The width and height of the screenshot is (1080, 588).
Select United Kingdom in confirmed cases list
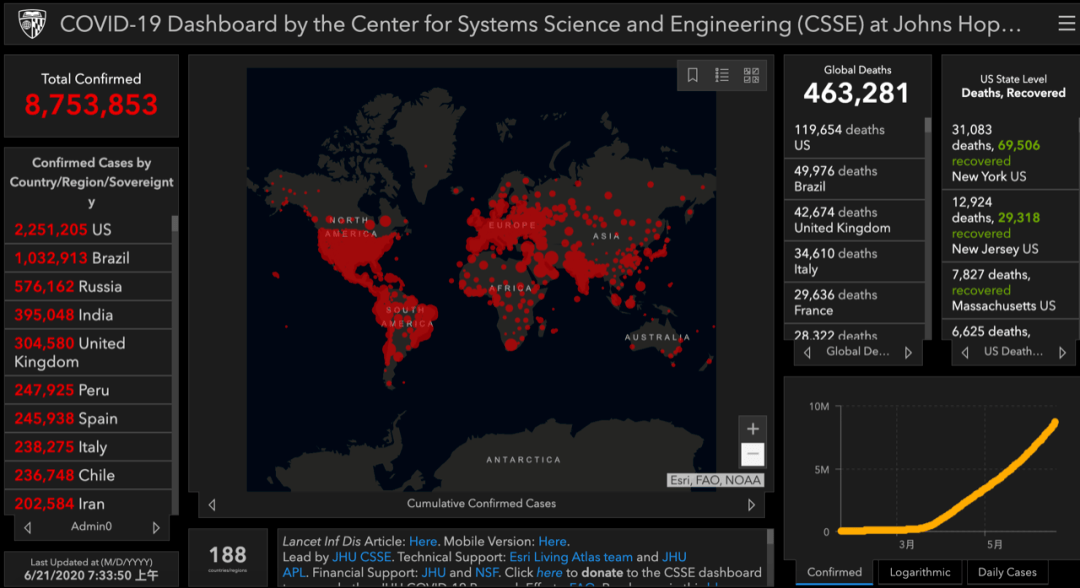(88, 353)
